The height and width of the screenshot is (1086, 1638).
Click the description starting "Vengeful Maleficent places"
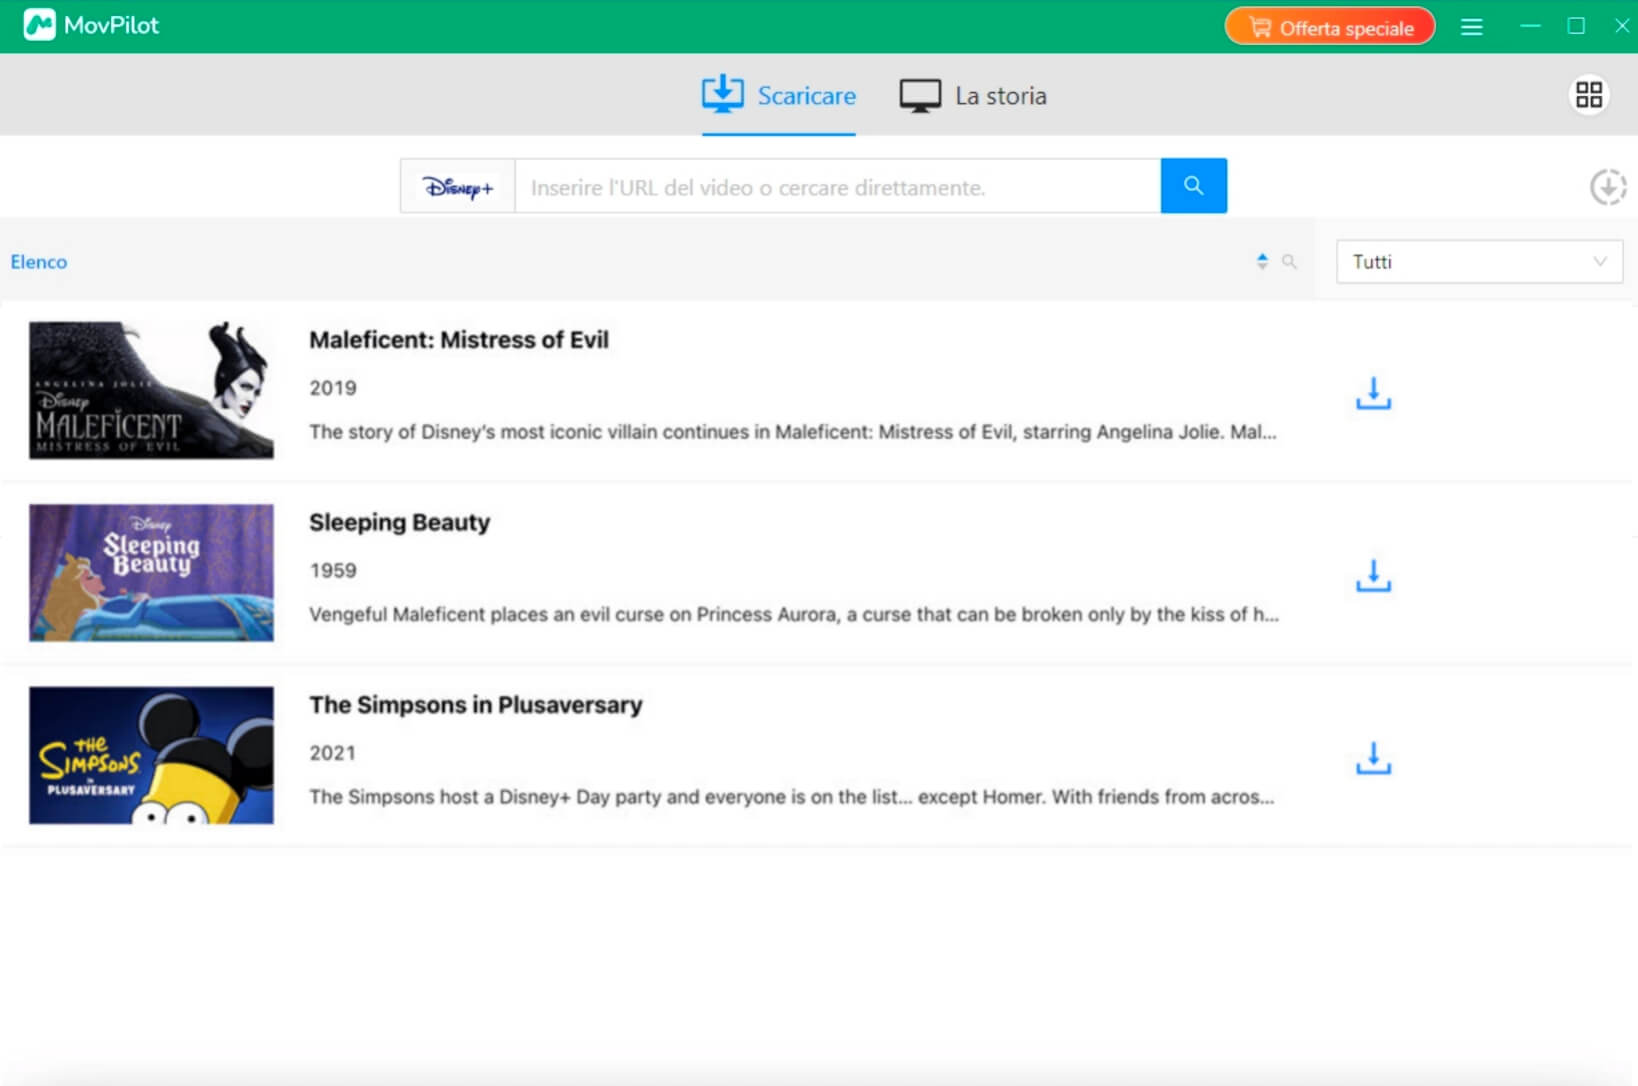pyautogui.click(x=794, y=614)
